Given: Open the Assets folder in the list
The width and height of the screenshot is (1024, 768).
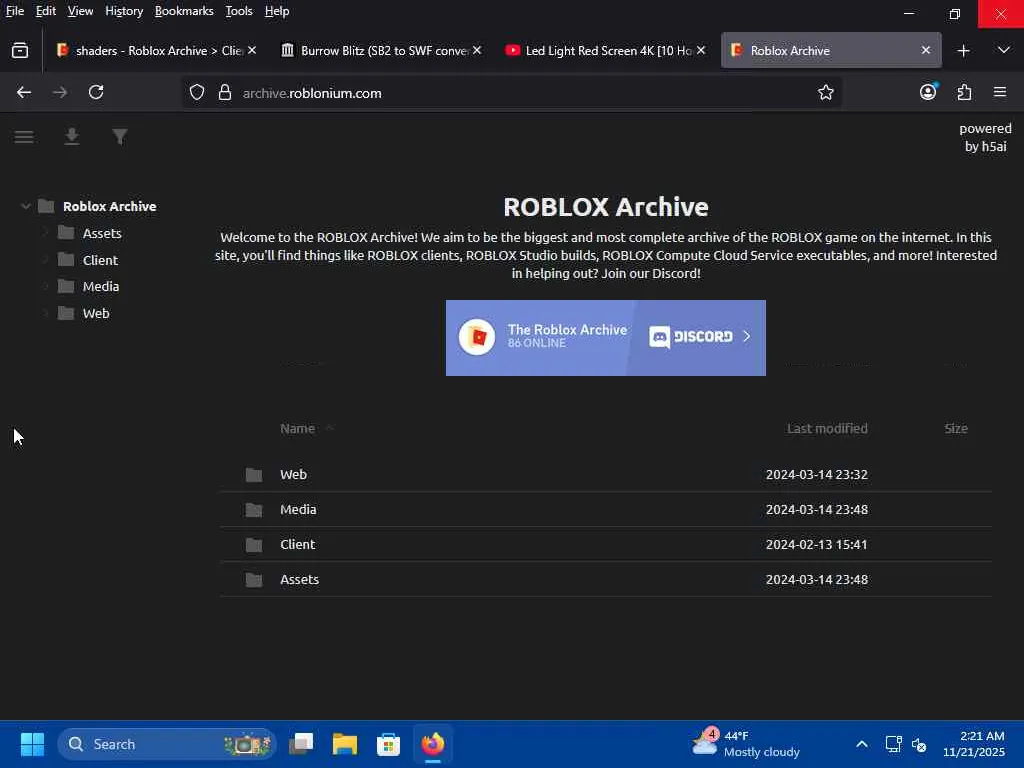Looking at the screenshot, I should (605, 579).
